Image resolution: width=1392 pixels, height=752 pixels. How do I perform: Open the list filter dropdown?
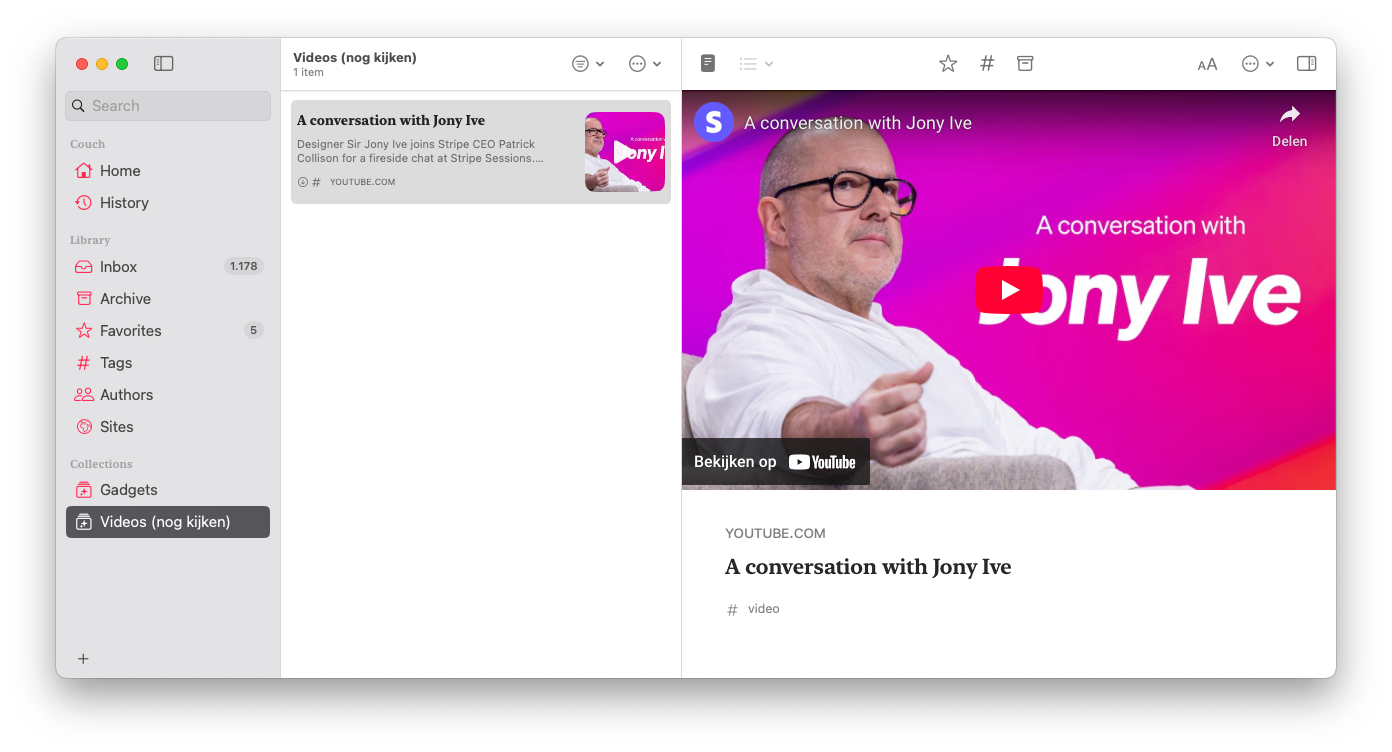coord(588,64)
